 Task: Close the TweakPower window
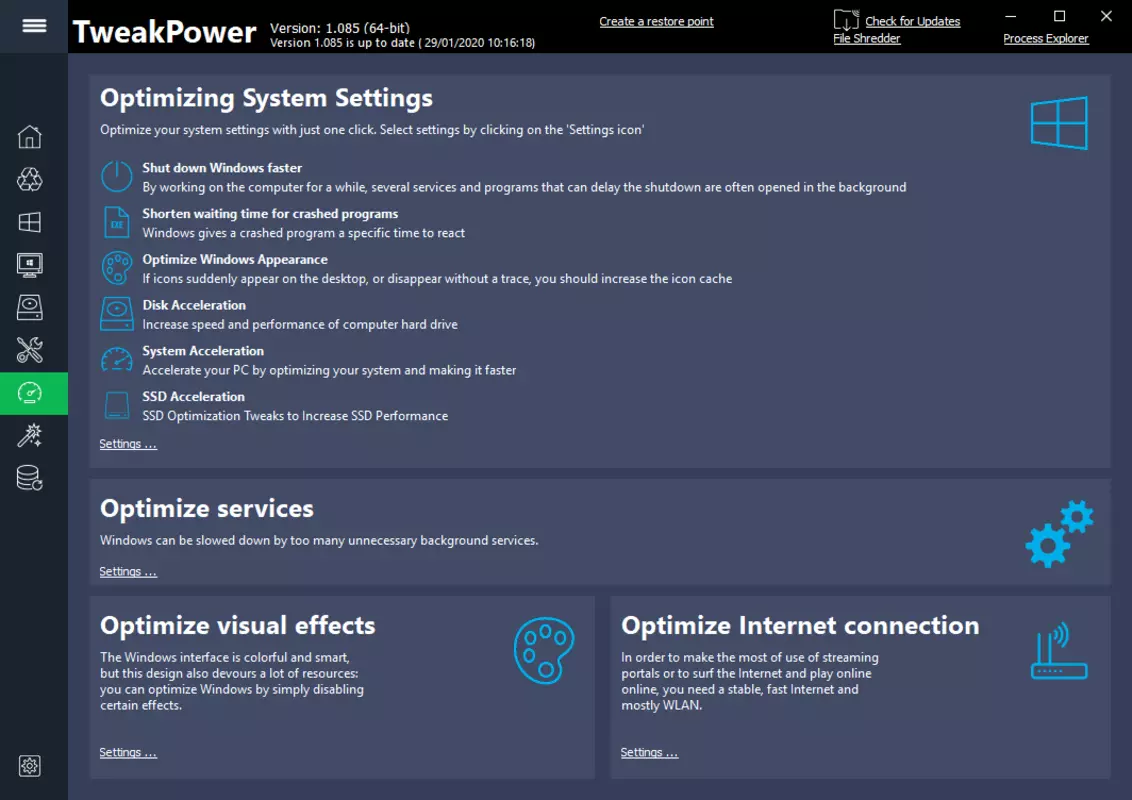pos(1106,16)
